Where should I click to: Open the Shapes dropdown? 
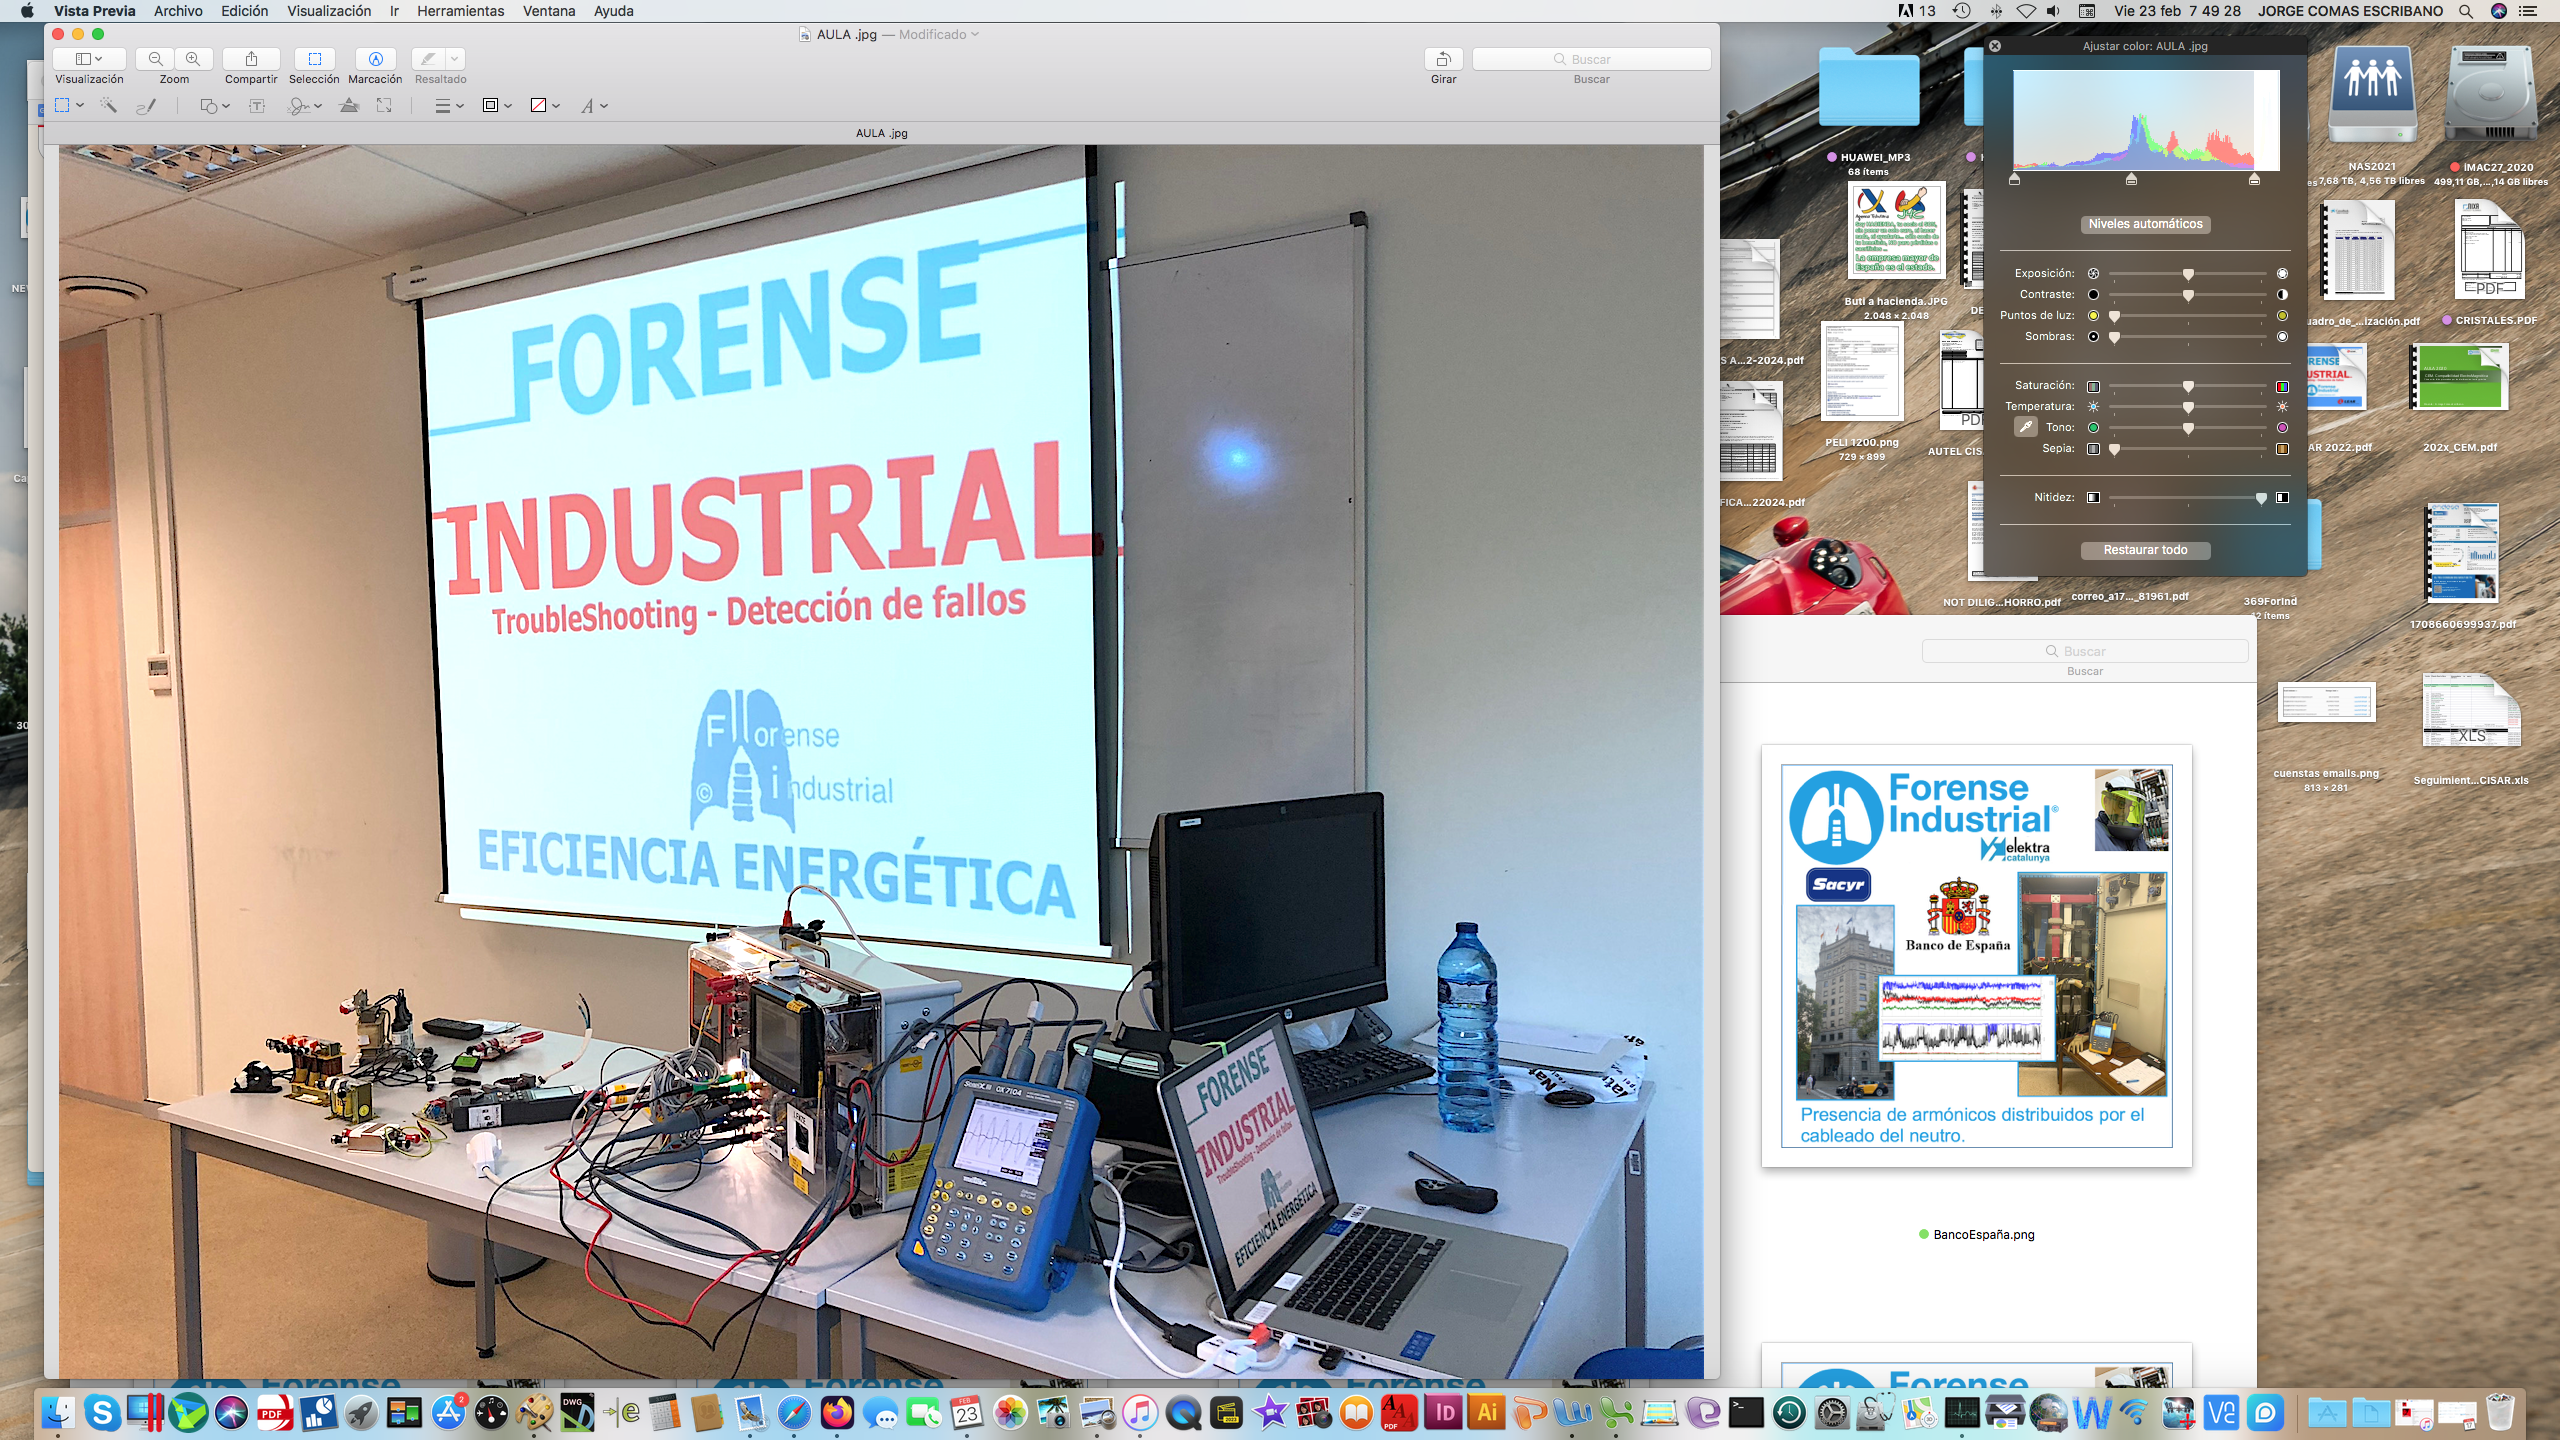pos(215,106)
